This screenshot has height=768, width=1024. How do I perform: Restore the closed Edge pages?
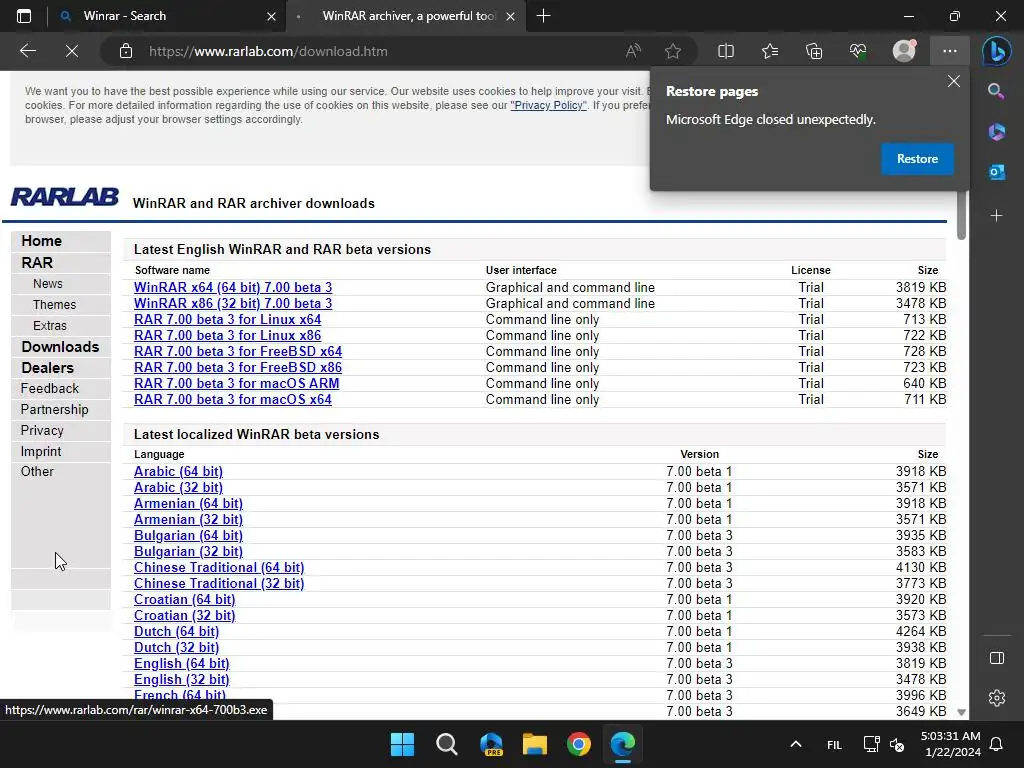(917, 159)
